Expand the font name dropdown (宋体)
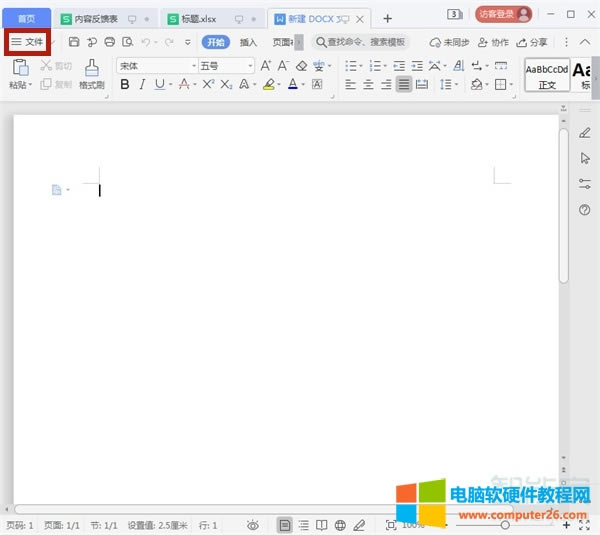600x535 pixels. pos(194,66)
